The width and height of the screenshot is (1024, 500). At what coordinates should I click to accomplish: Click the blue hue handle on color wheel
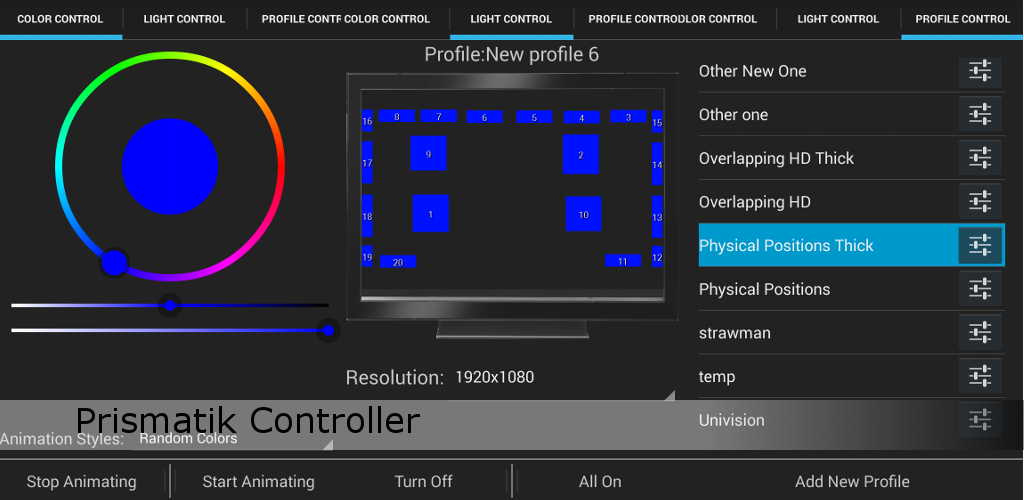click(x=114, y=262)
